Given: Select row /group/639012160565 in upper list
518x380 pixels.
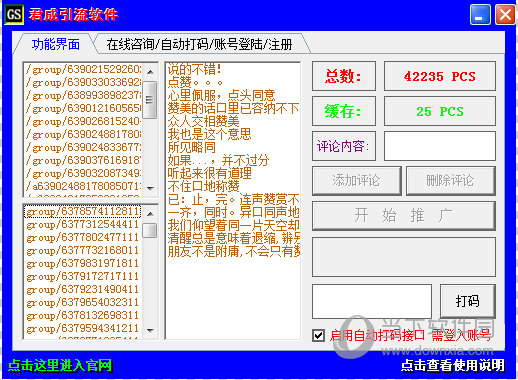Looking at the screenshot, I should pyautogui.click(x=84, y=109).
